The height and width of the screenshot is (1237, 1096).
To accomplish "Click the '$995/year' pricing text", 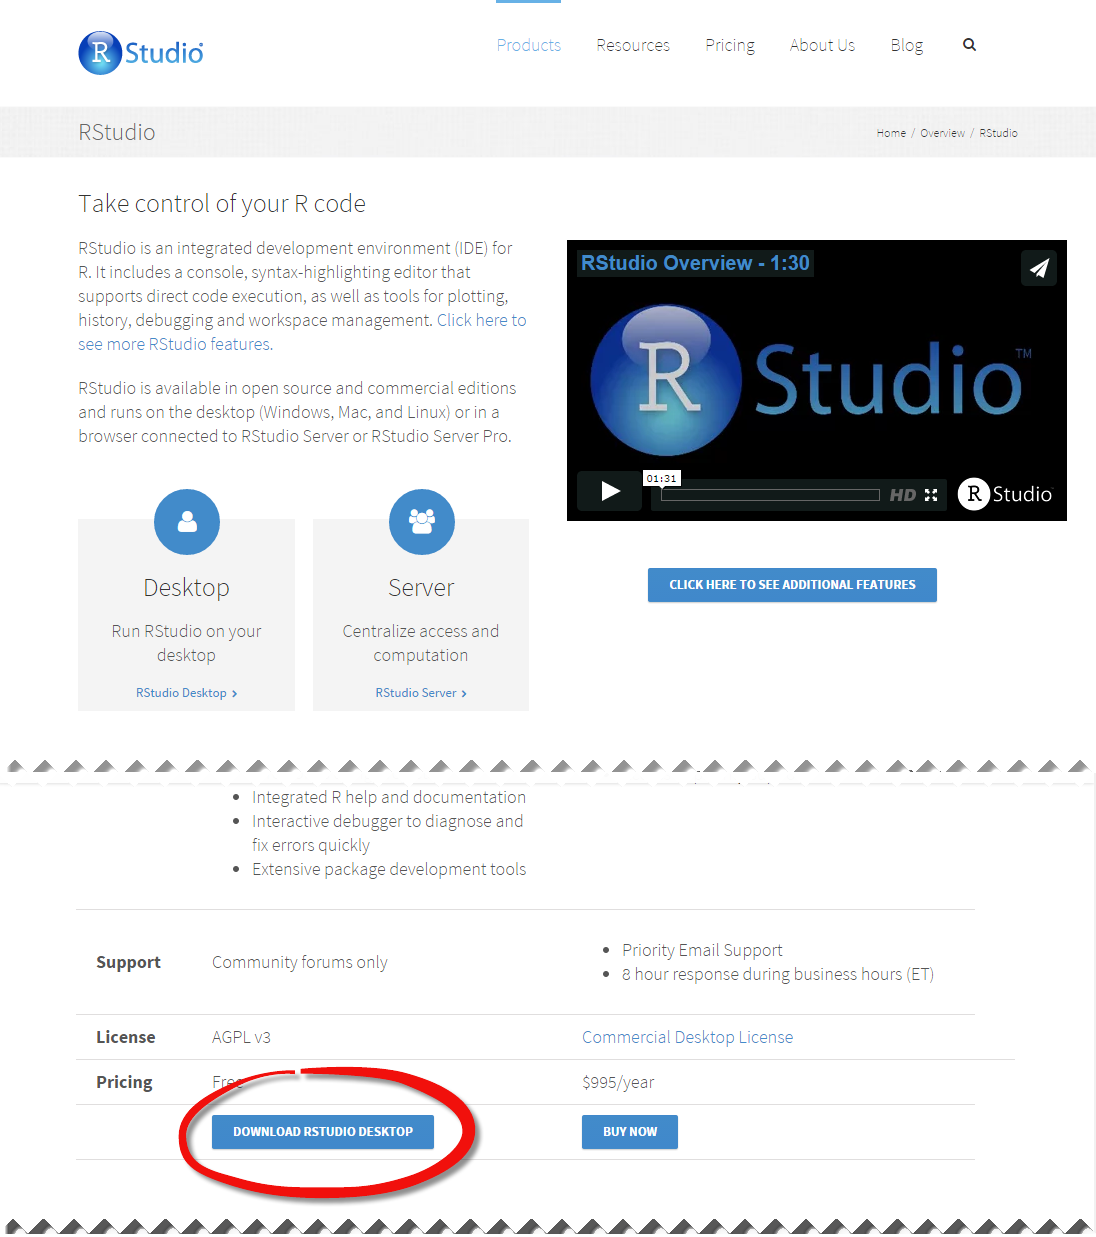I will coord(618,1082).
